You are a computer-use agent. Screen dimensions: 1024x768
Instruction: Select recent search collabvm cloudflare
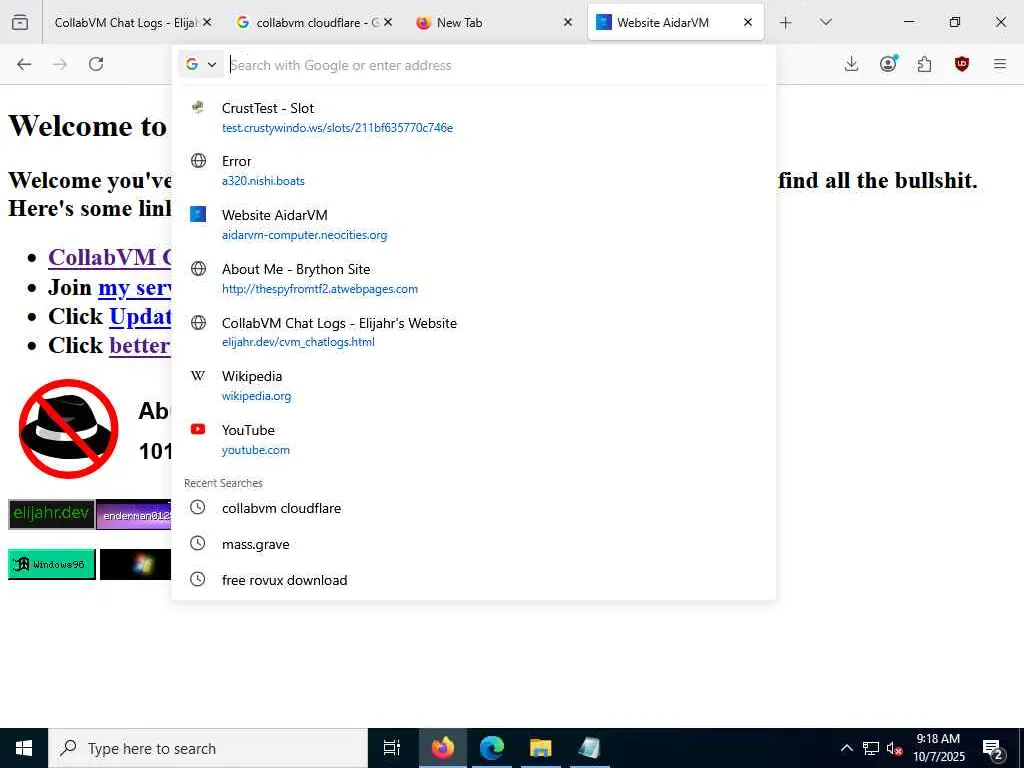(473, 508)
